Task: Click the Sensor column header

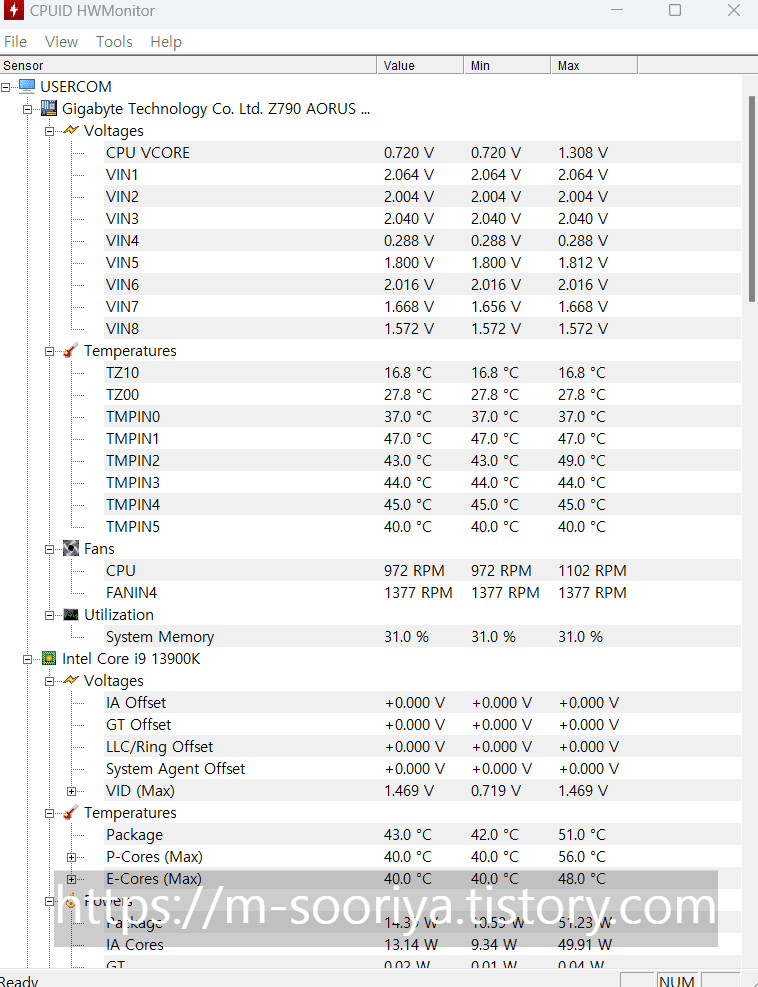Action: point(188,65)
